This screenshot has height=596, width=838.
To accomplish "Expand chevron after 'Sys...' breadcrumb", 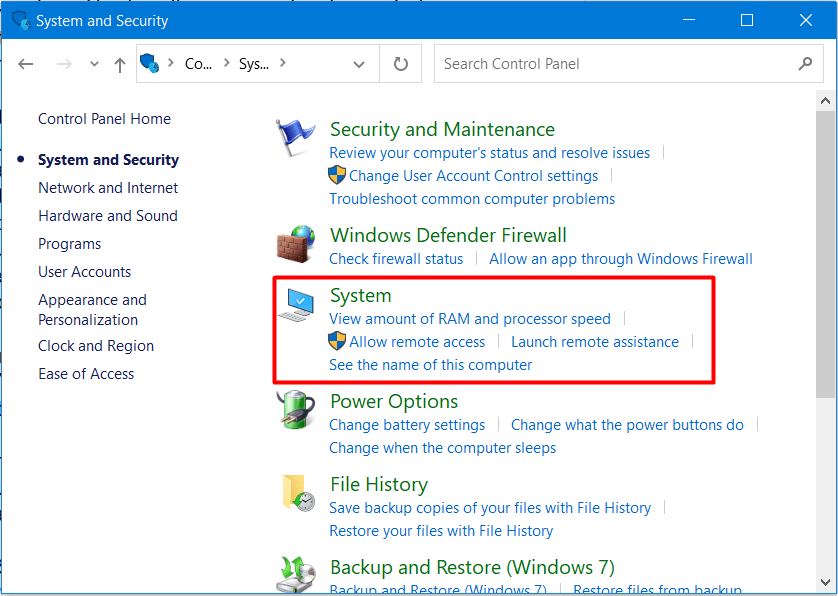I will coord(283,63).
